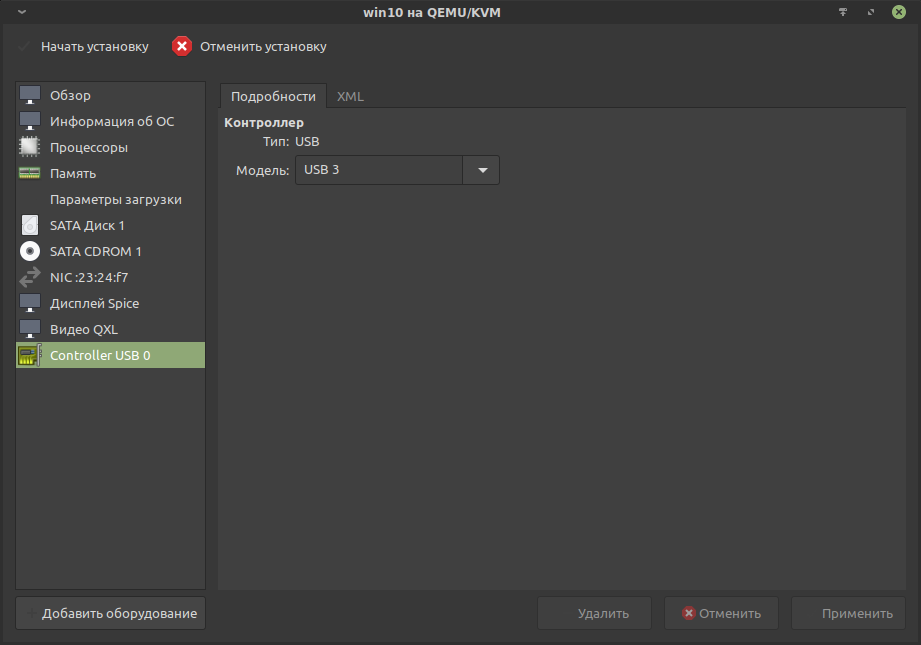Click the SATA Диск 1 drive icon

click(30, 225)
